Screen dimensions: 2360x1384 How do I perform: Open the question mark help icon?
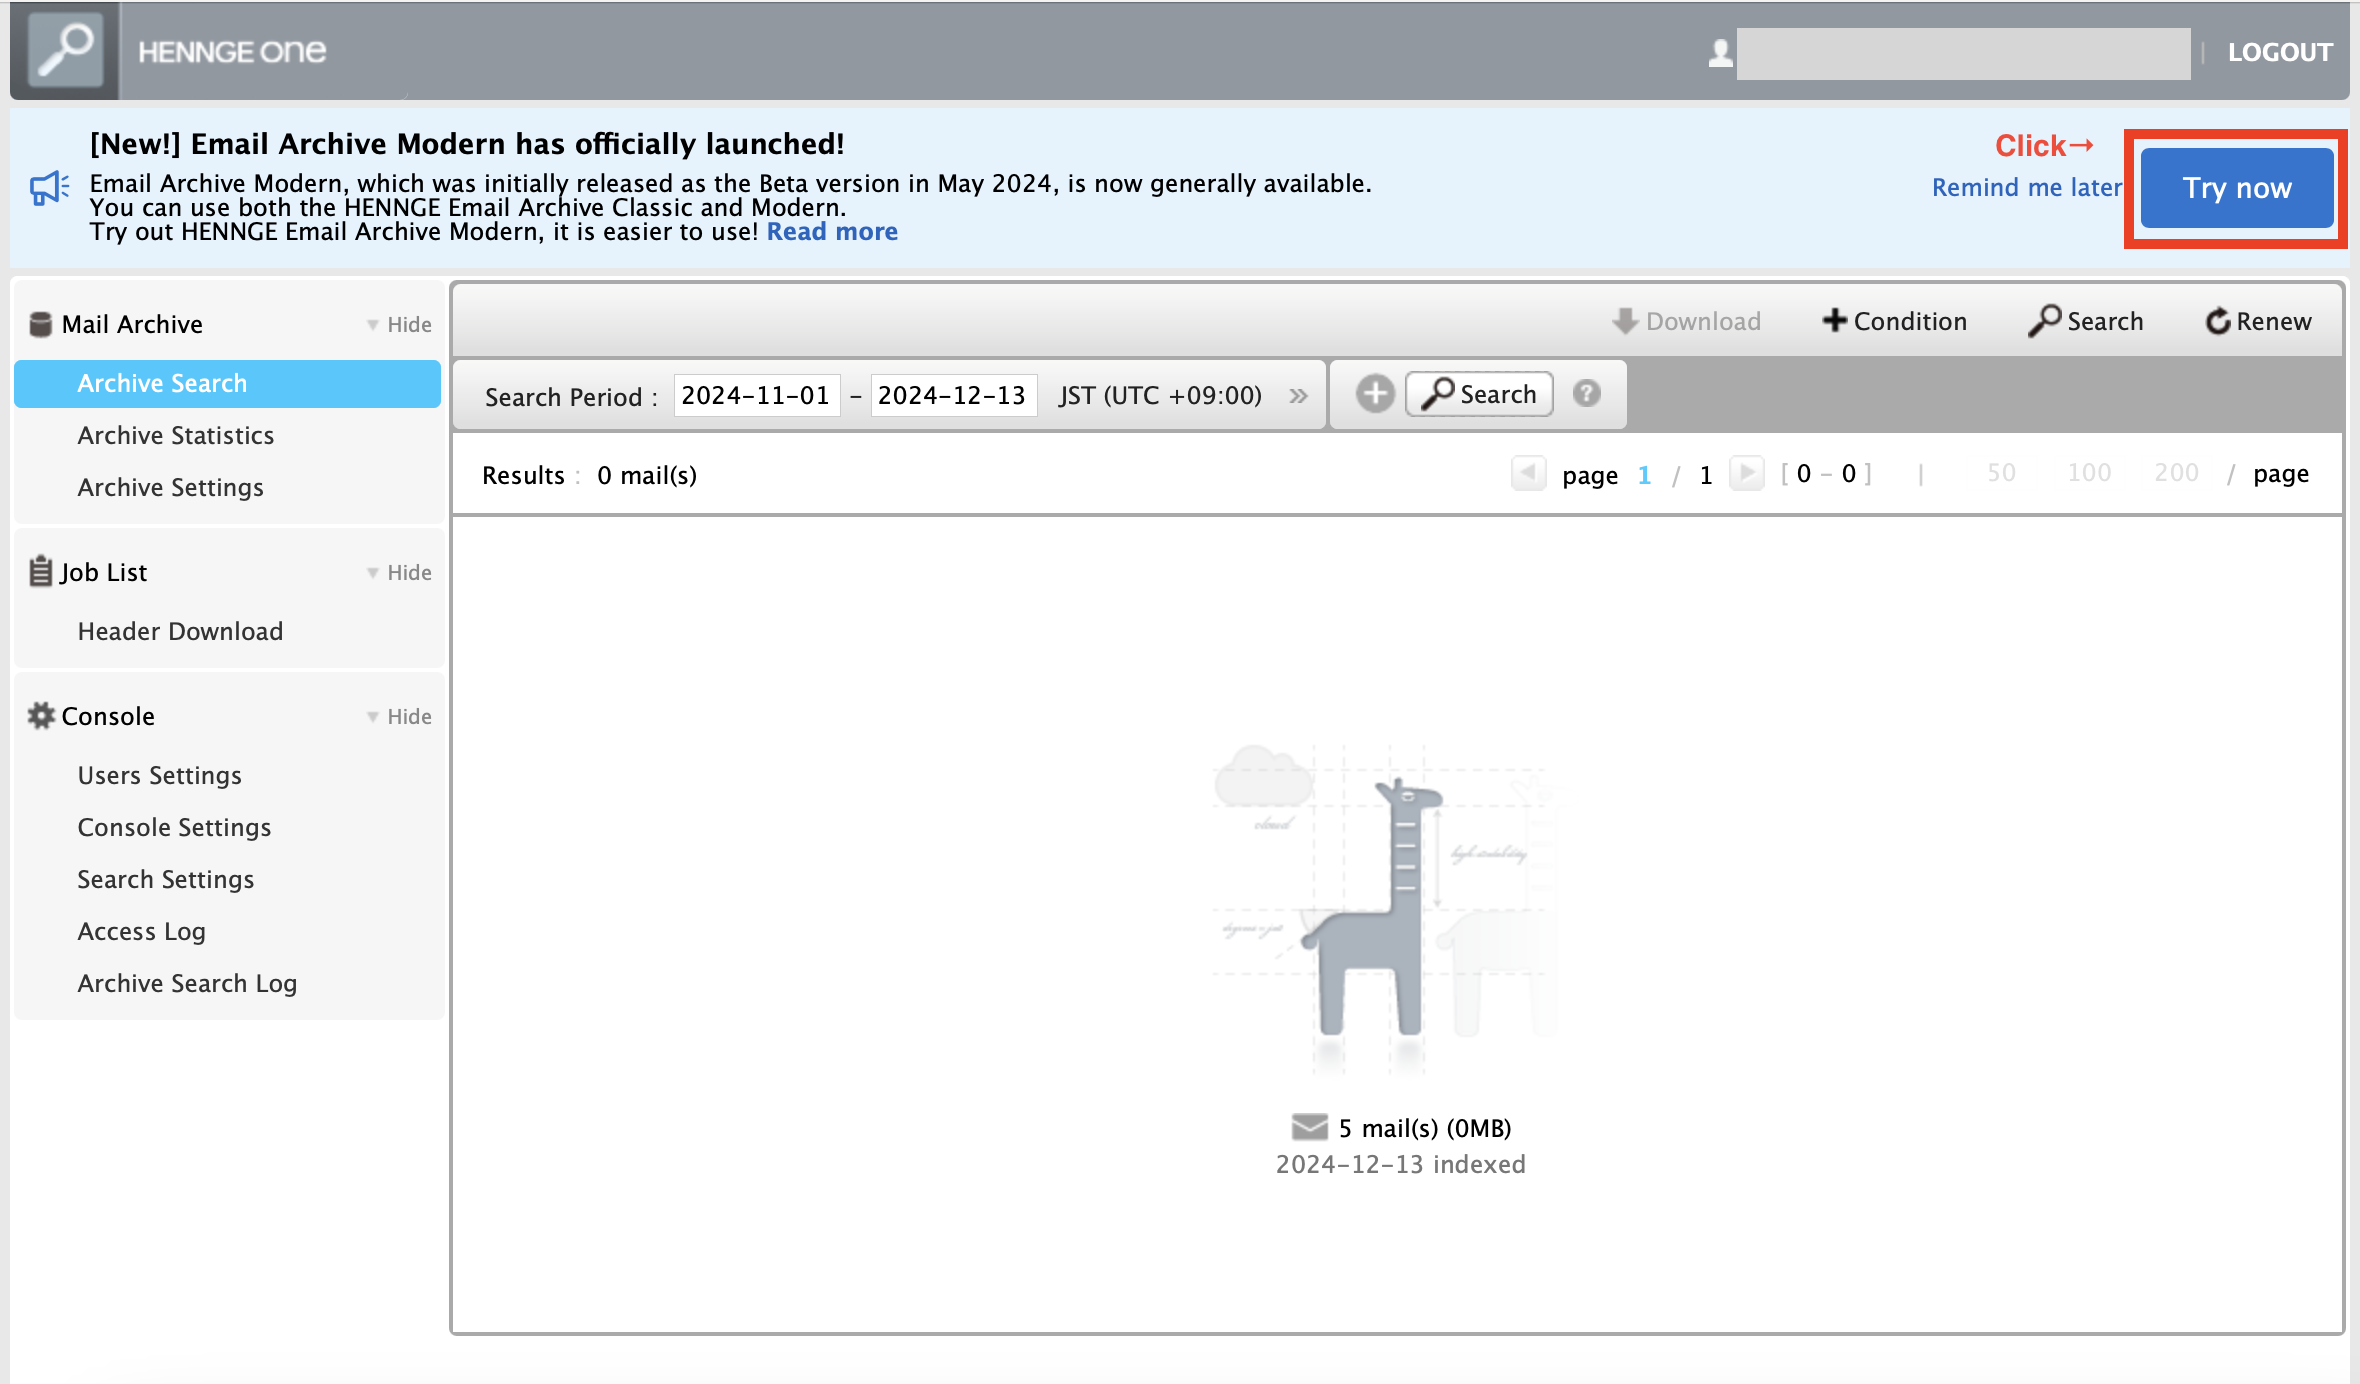click(1586, 393)
